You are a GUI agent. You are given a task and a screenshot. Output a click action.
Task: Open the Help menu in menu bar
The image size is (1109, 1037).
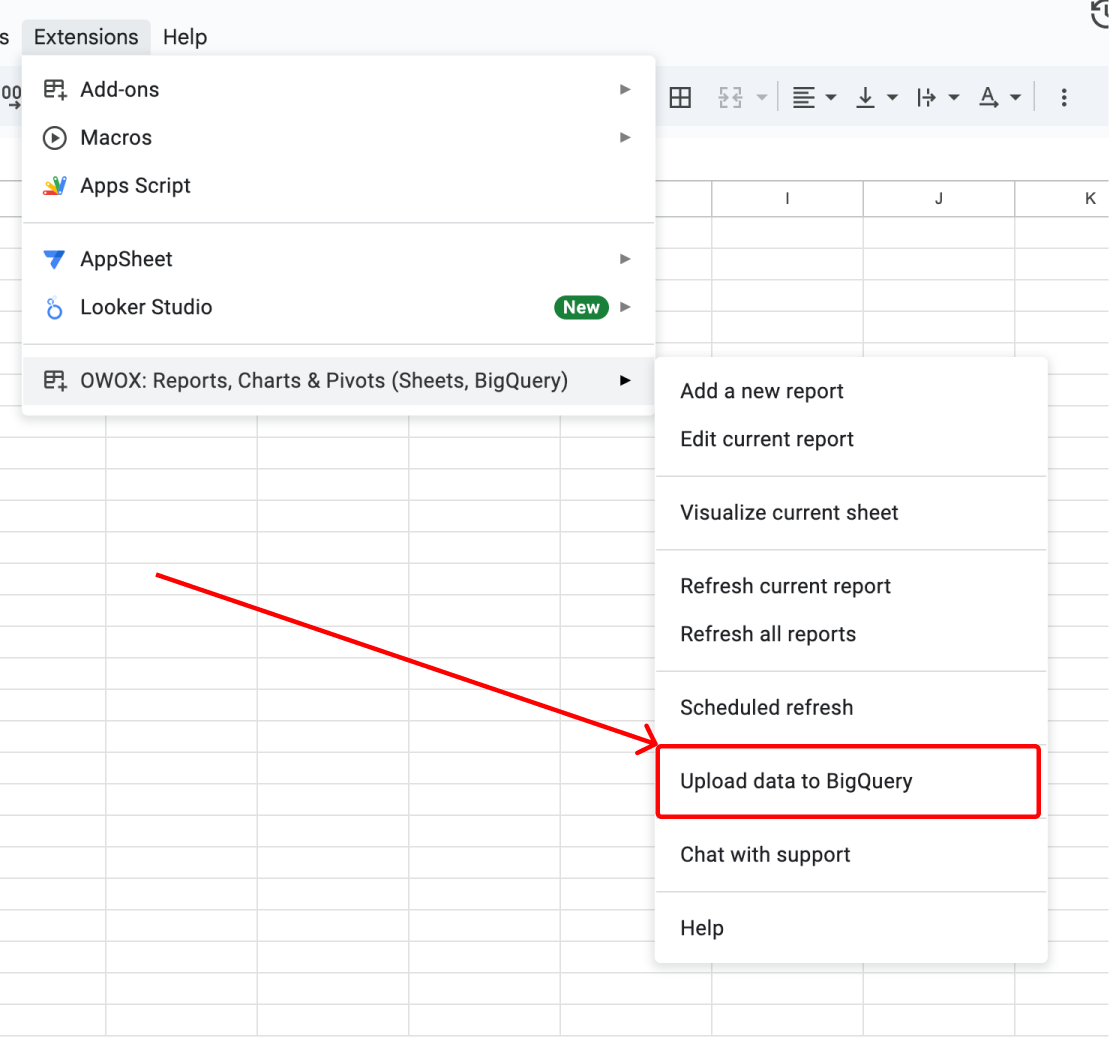click(185, 37)
